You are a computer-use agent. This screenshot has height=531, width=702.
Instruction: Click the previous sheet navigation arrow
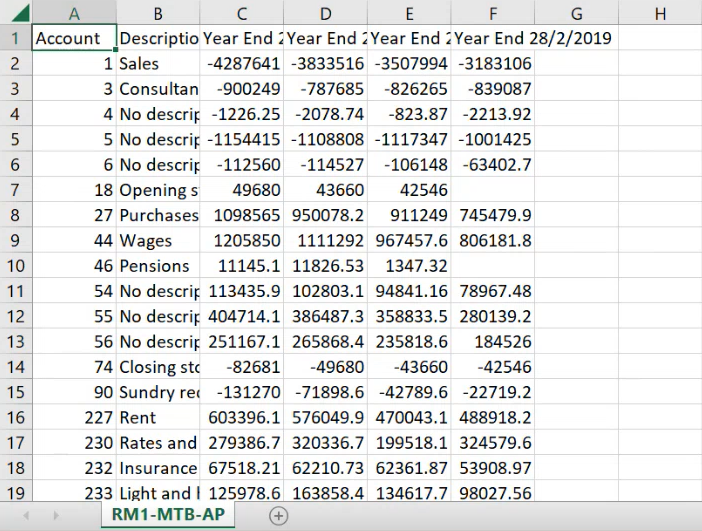coord(27,515)
